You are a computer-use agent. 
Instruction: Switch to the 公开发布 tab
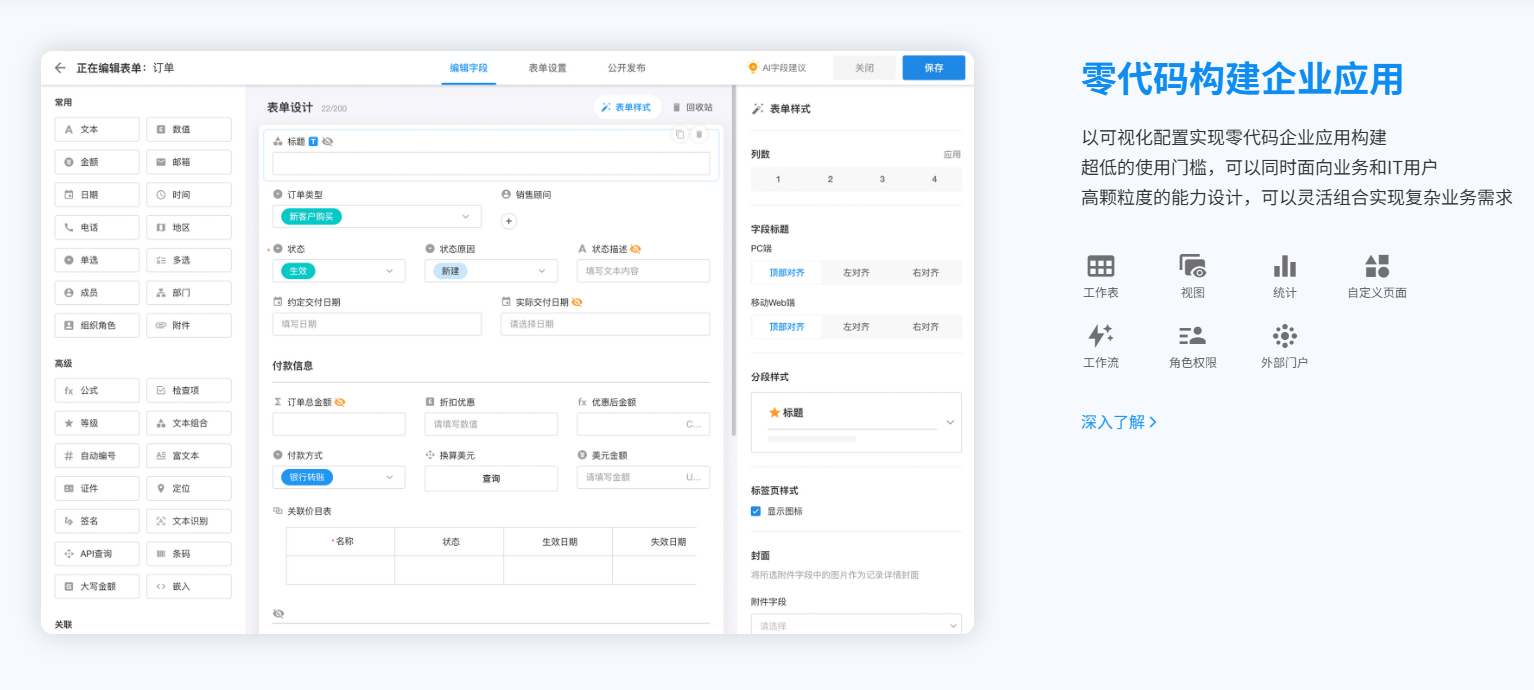[x=626, y=68]
